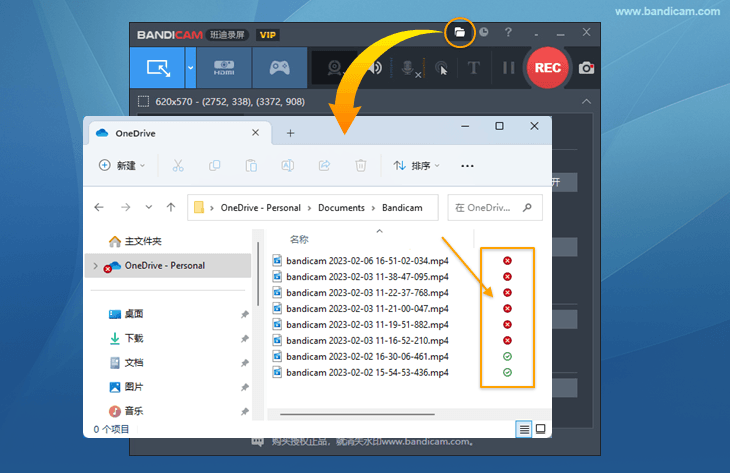The height and width of the screenshot is (473, 730).
Task: Toggle microphone recording in Bandicam
Action: click(x=408, y=68)
